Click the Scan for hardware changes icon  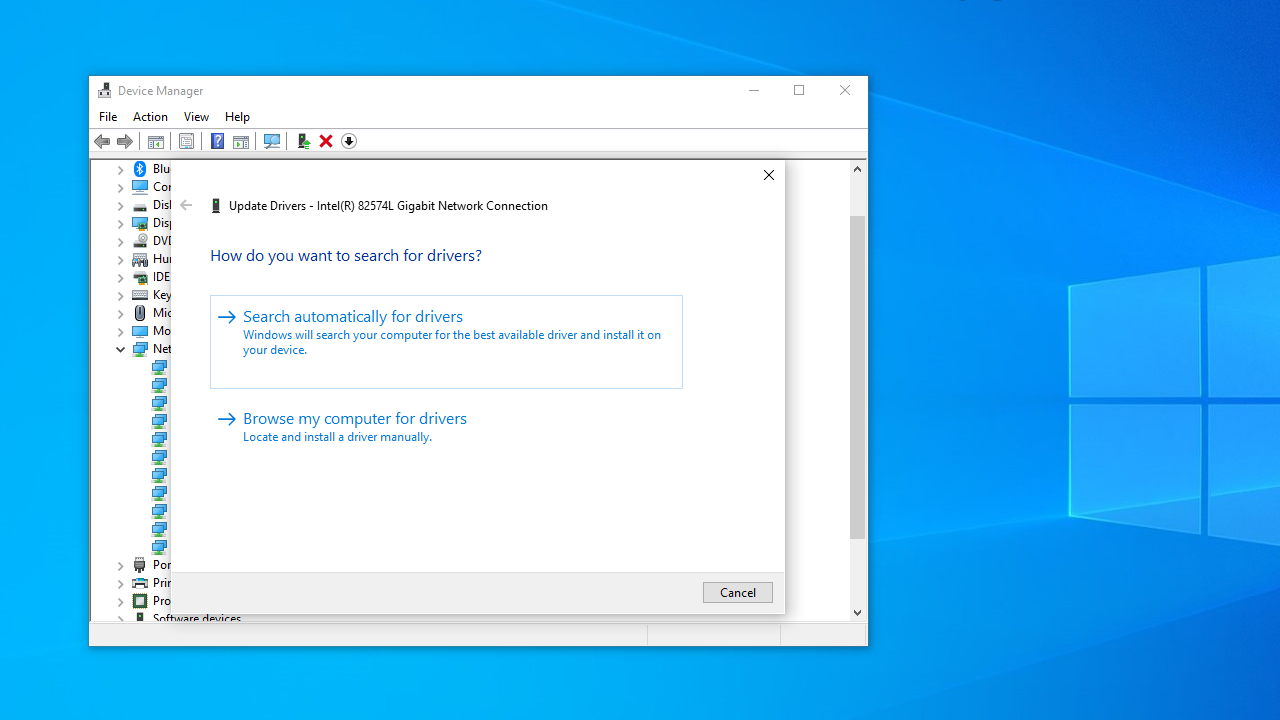pyautogui.click(x=271, y=141)
